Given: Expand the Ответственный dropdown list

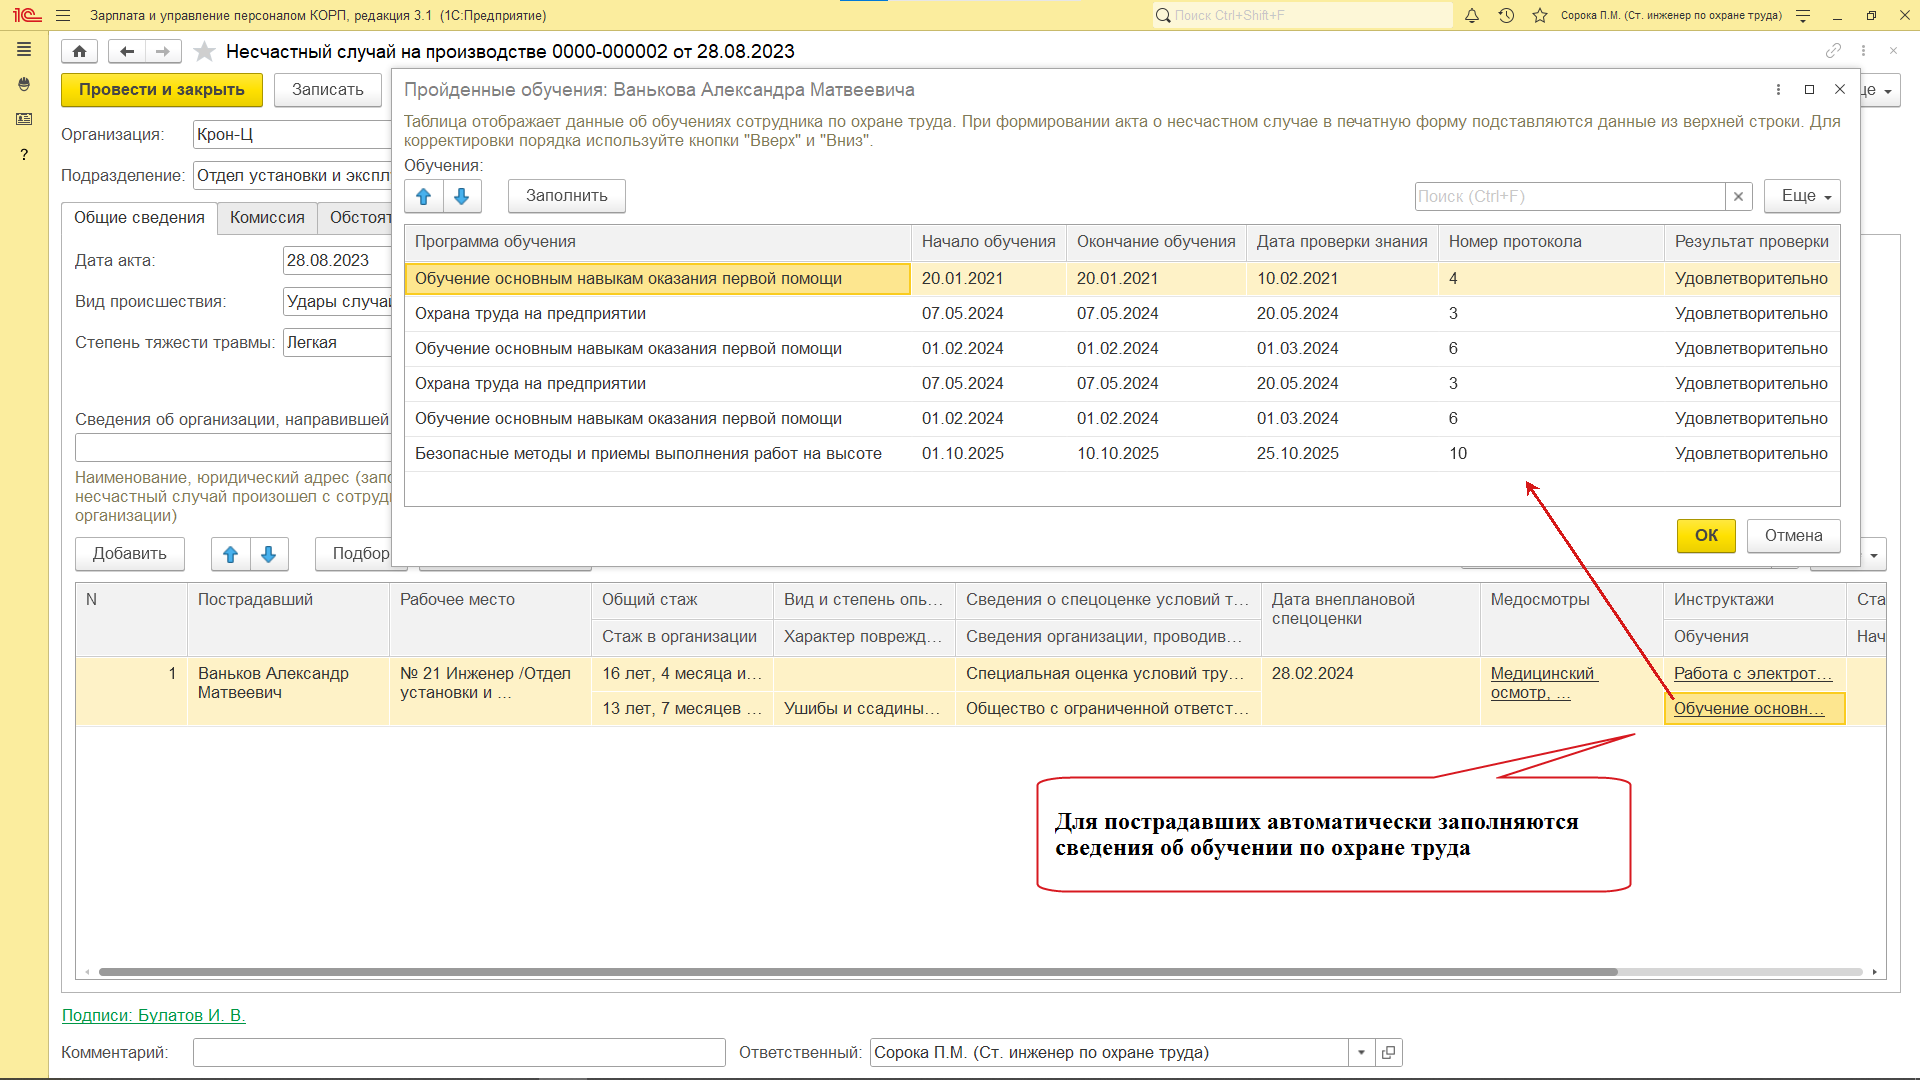Looking at the screenshot, I should [1361, 1052].
